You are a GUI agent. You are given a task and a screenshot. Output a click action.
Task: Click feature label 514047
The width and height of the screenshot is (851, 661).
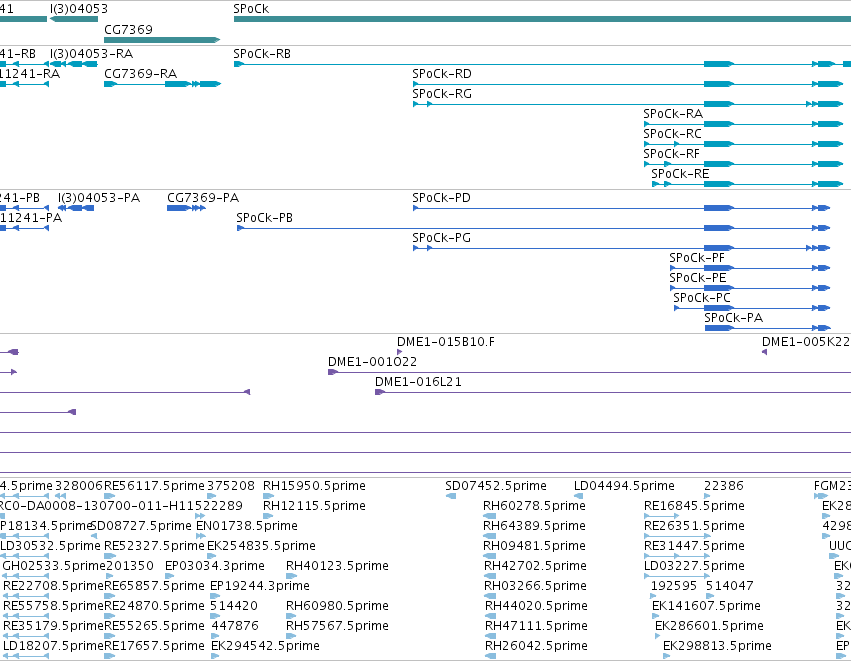729,587
